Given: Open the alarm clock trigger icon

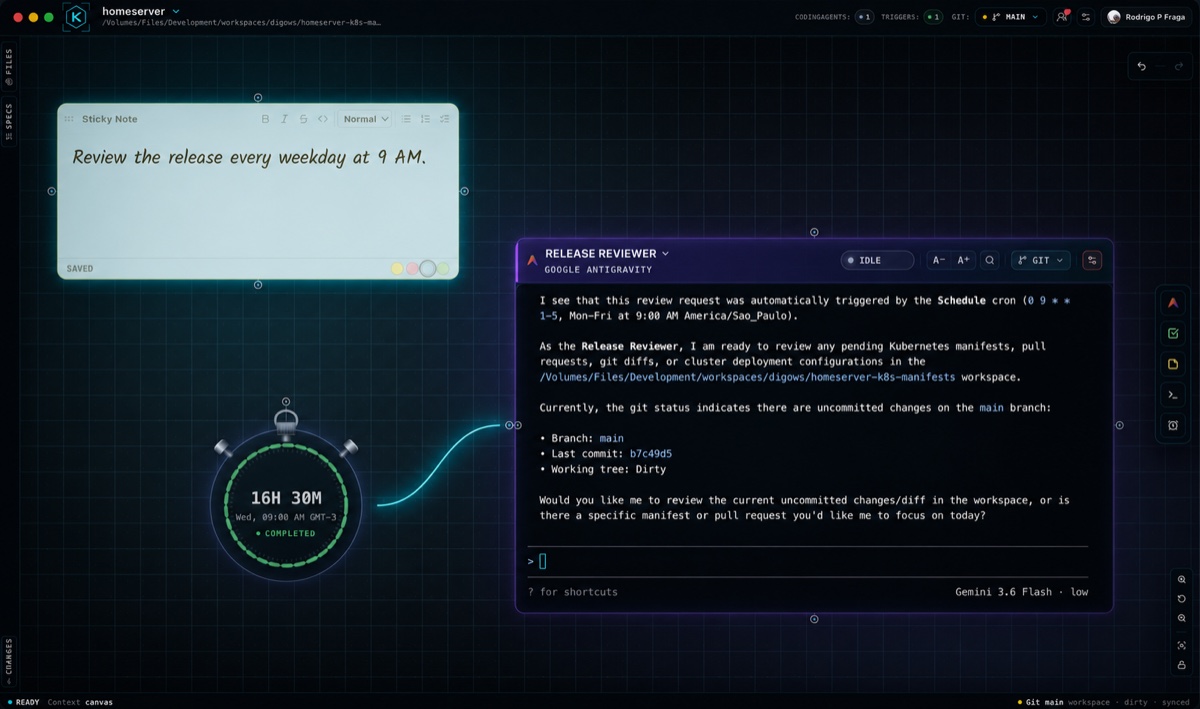Looking at the screenshot, I should coord(1173,425).
